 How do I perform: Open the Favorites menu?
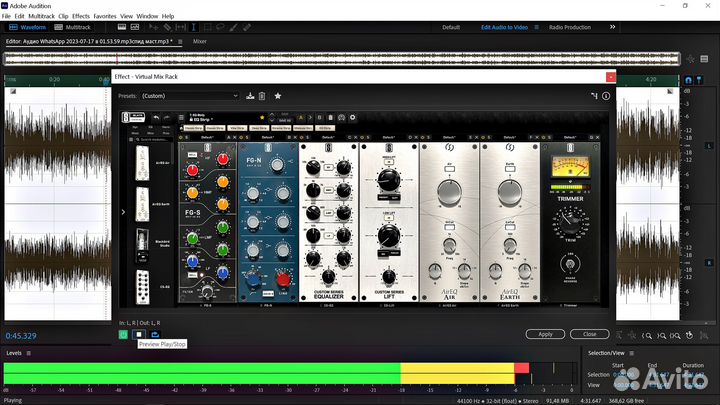coord(105,16)
